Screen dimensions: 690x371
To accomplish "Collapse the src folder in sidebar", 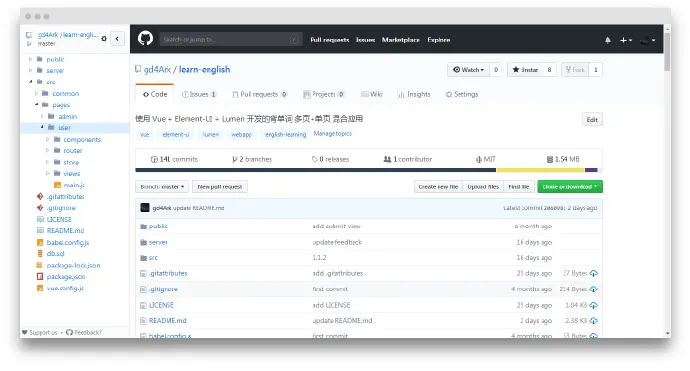I will (31, 82).
